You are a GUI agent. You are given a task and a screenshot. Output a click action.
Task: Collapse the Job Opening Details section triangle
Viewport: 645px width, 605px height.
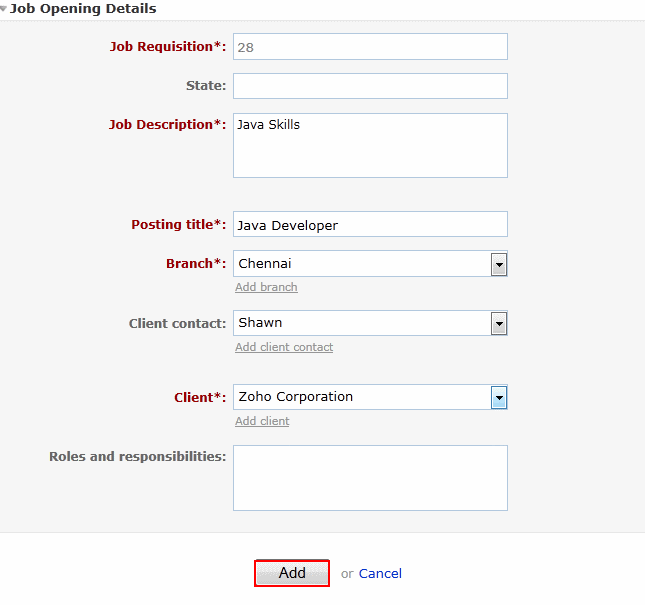tap(4, 9)
